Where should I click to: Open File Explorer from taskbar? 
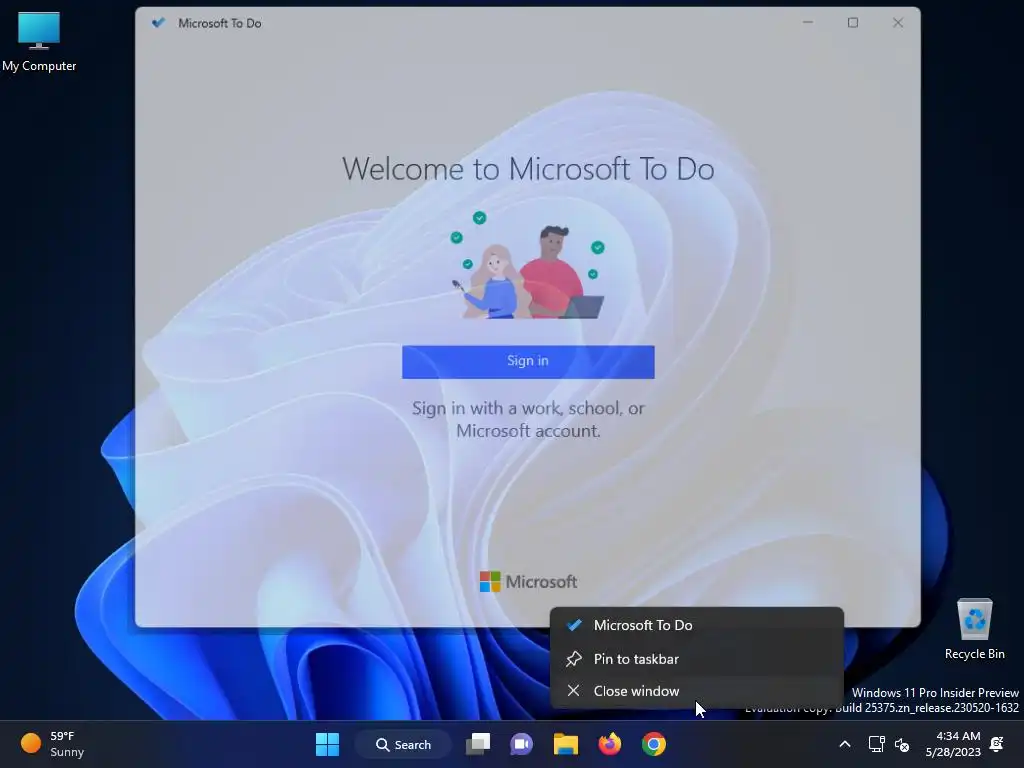coord(566,744)
